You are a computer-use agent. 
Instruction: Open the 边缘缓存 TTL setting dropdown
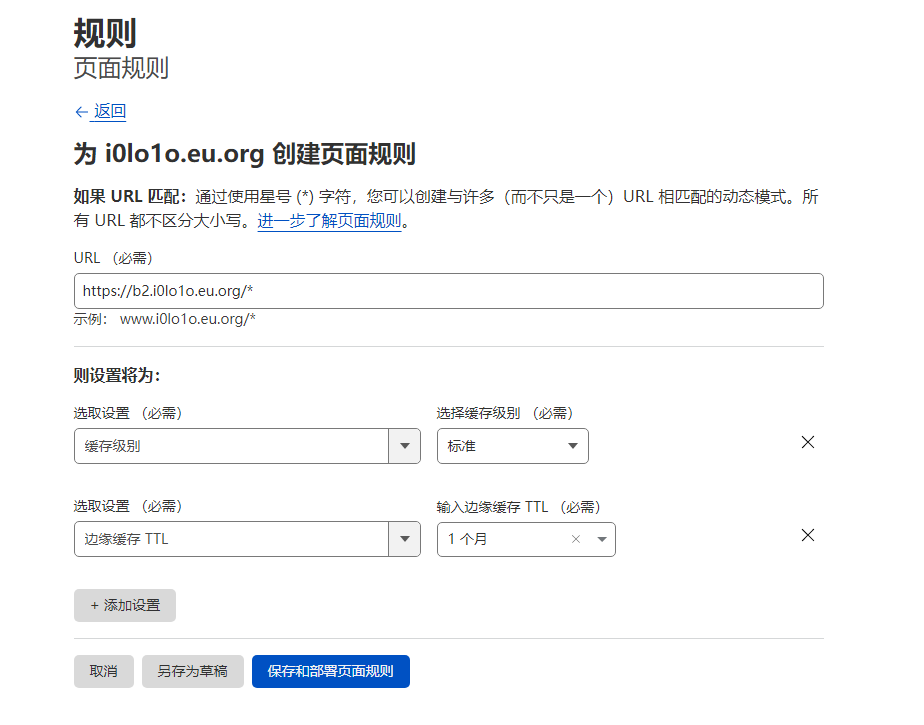click(x=231, y=539)
